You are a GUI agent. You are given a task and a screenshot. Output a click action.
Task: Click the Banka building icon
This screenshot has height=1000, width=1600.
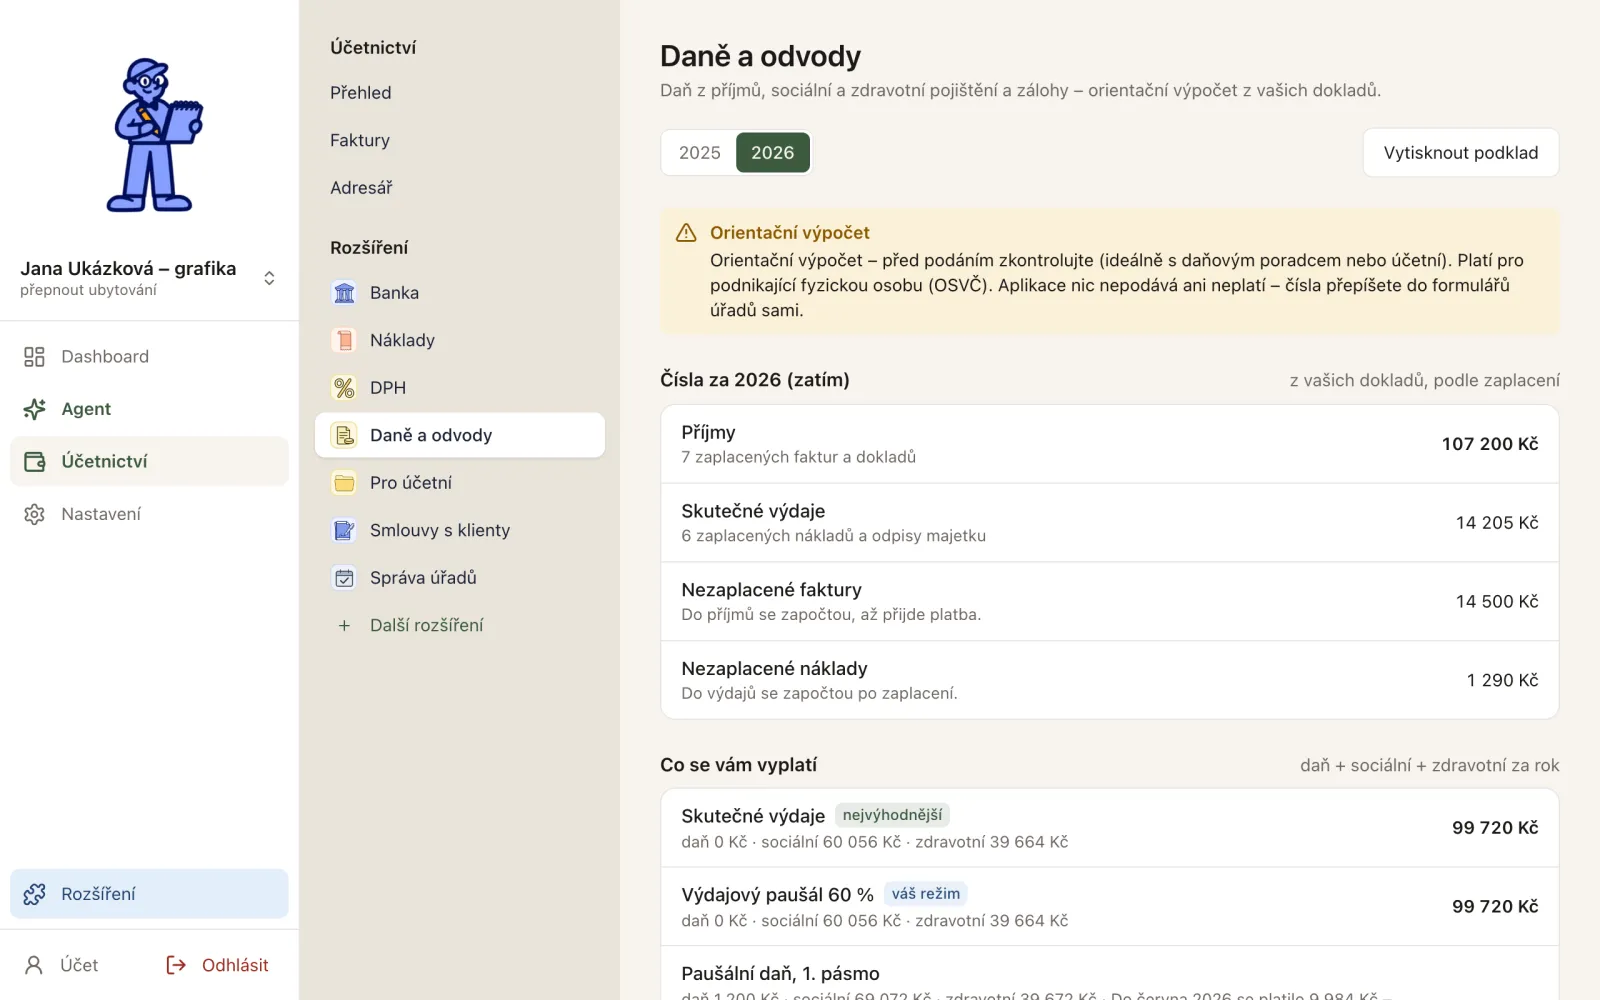pyautogui.click(x=344, y=293)
